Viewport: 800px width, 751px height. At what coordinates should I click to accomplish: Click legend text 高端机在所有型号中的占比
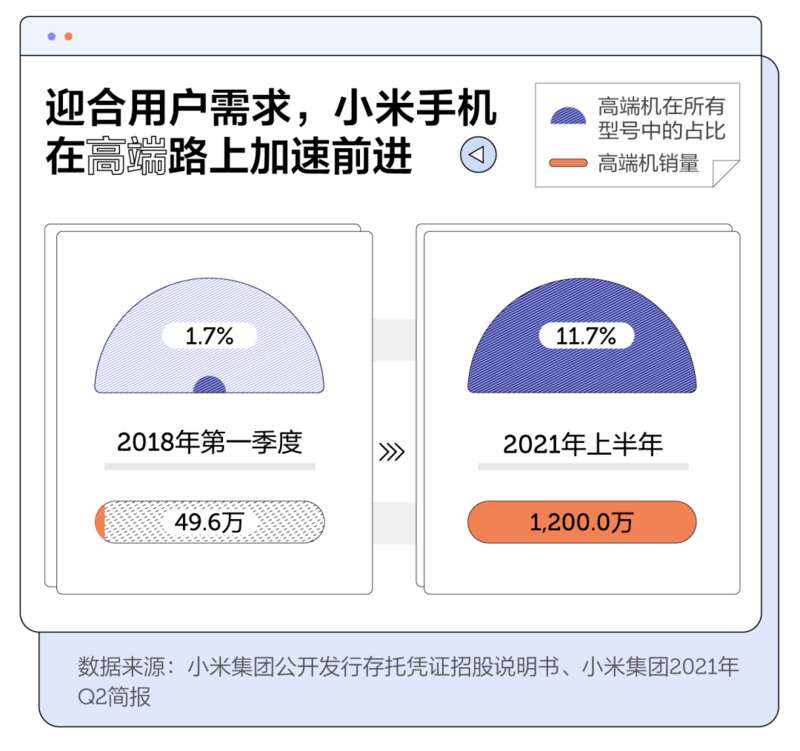[x=661, y=118]
